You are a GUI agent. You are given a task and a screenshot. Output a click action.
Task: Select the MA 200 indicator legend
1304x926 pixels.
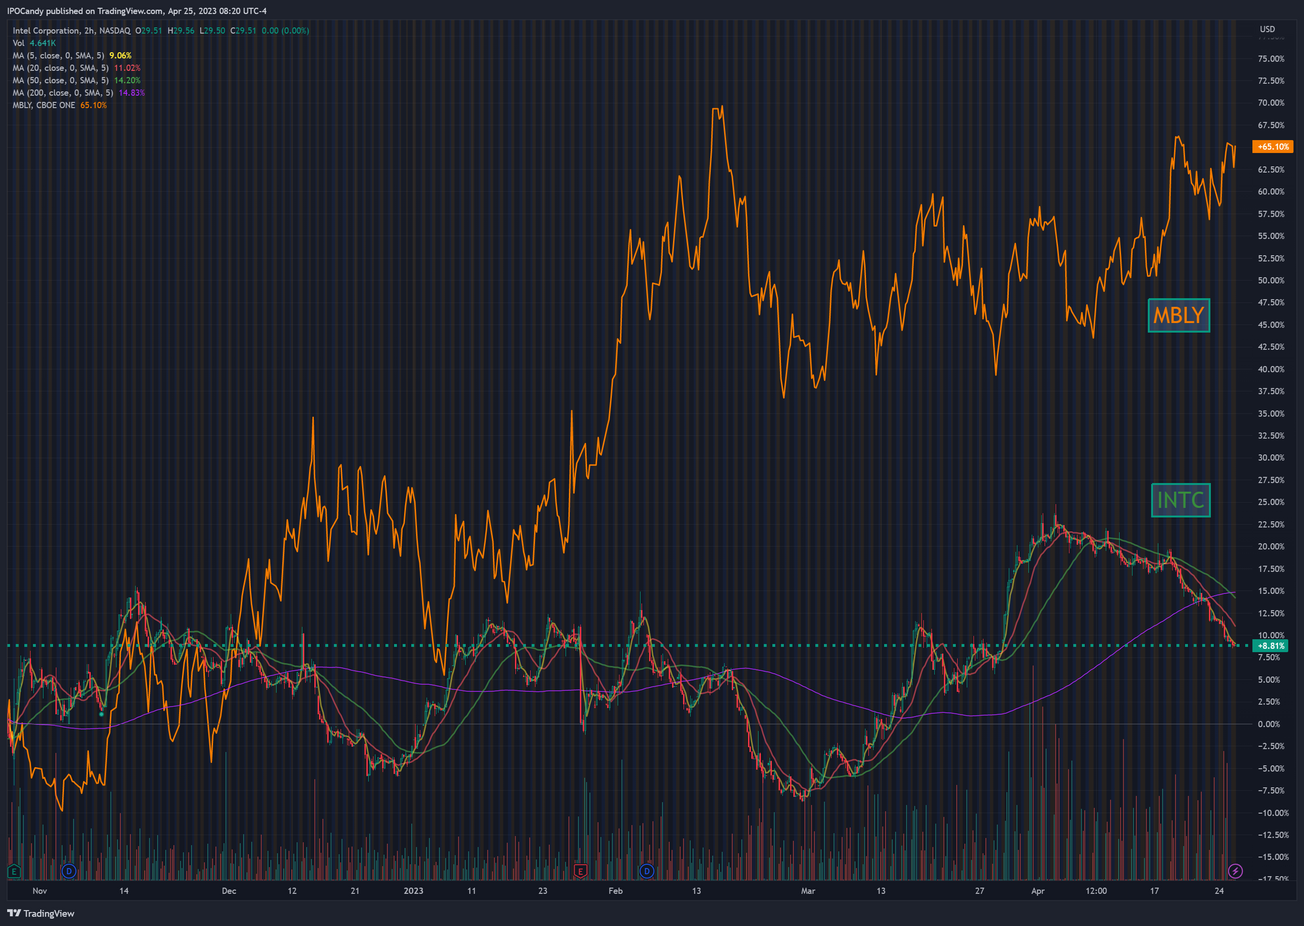[x=64, y=93]
